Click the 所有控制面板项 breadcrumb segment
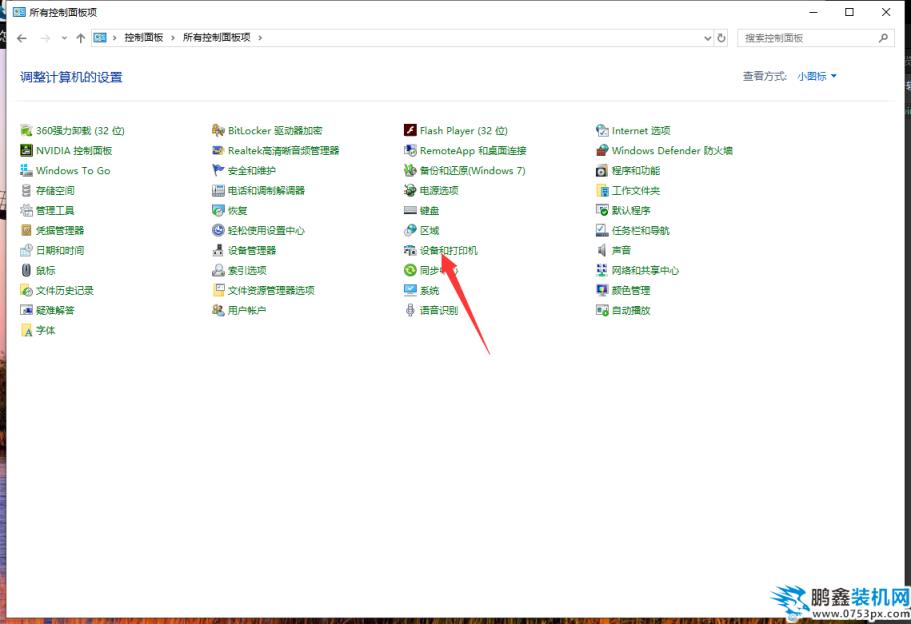The width and height of the screenshot is (911, 624). point(216,37)
